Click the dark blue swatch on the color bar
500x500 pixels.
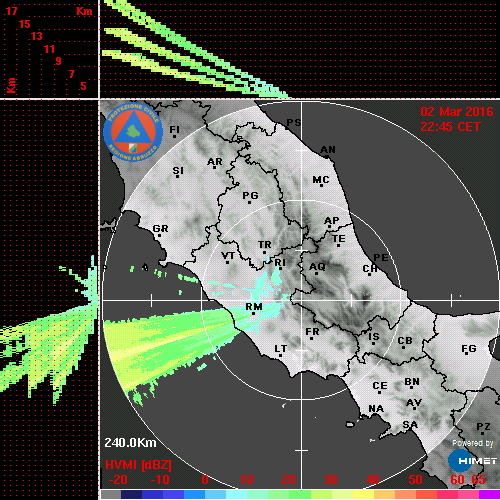tap(131, 494)
